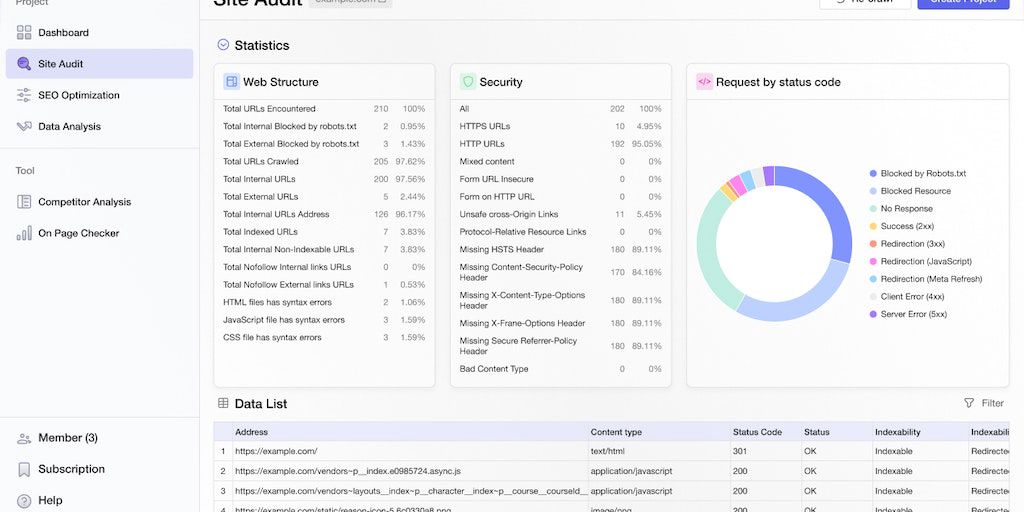Click the 301 status code cell

click(767, 451)
